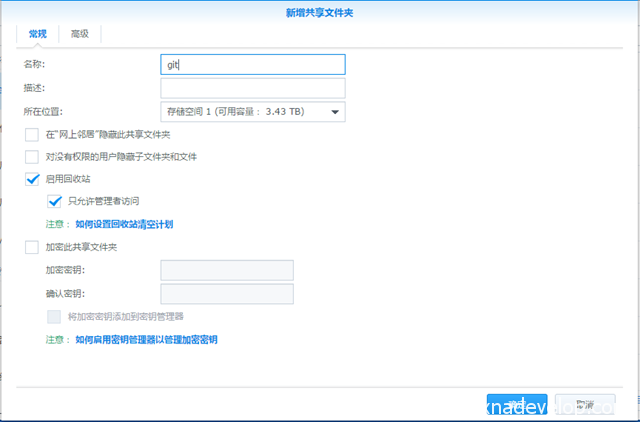Enable 加密此共享文件夹 checkbox
Screen dimensions: 640x422
32,247
